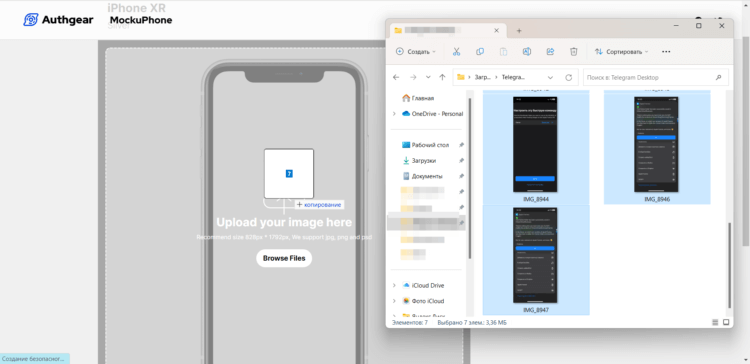
Task: Go up one folder level arrow
Action: [442, 77]
